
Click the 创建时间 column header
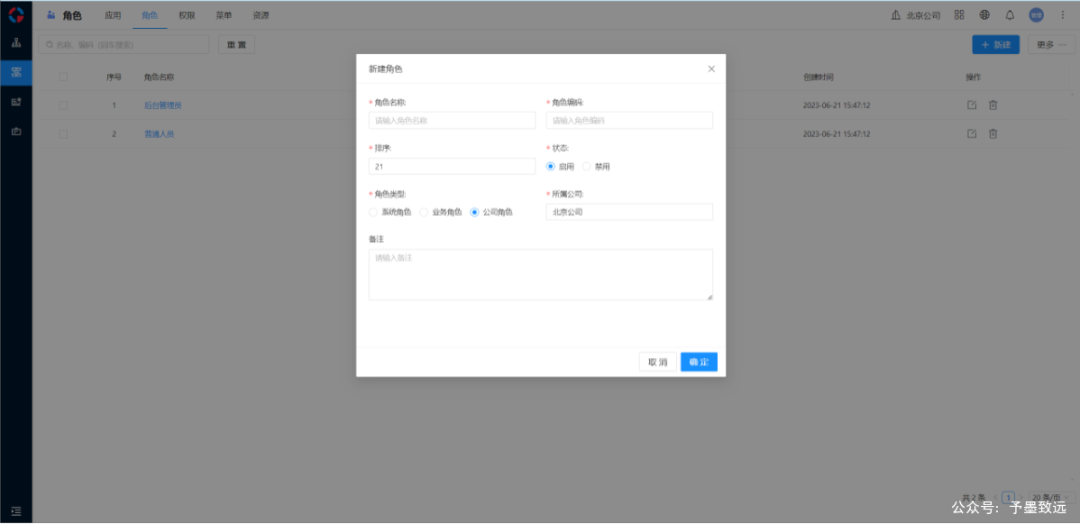[x=818, y=76]
